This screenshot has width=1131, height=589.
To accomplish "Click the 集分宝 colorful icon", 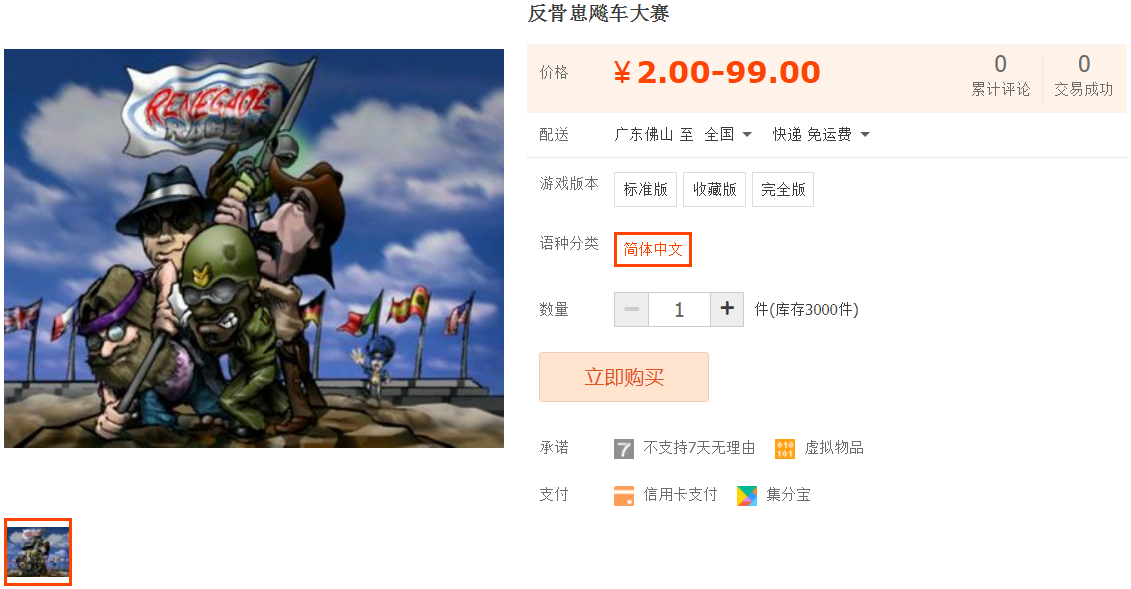I will click(747, 495).
